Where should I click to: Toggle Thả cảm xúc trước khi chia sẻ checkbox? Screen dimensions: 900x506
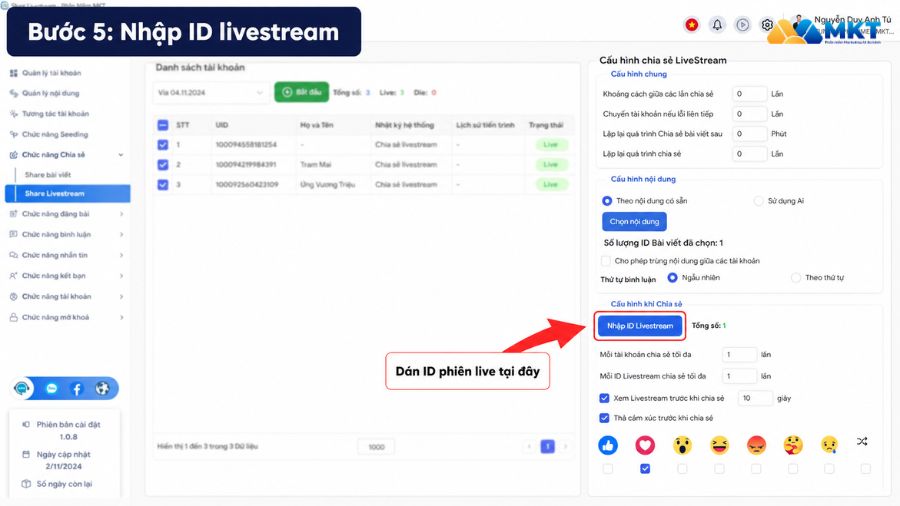point(604,418)
